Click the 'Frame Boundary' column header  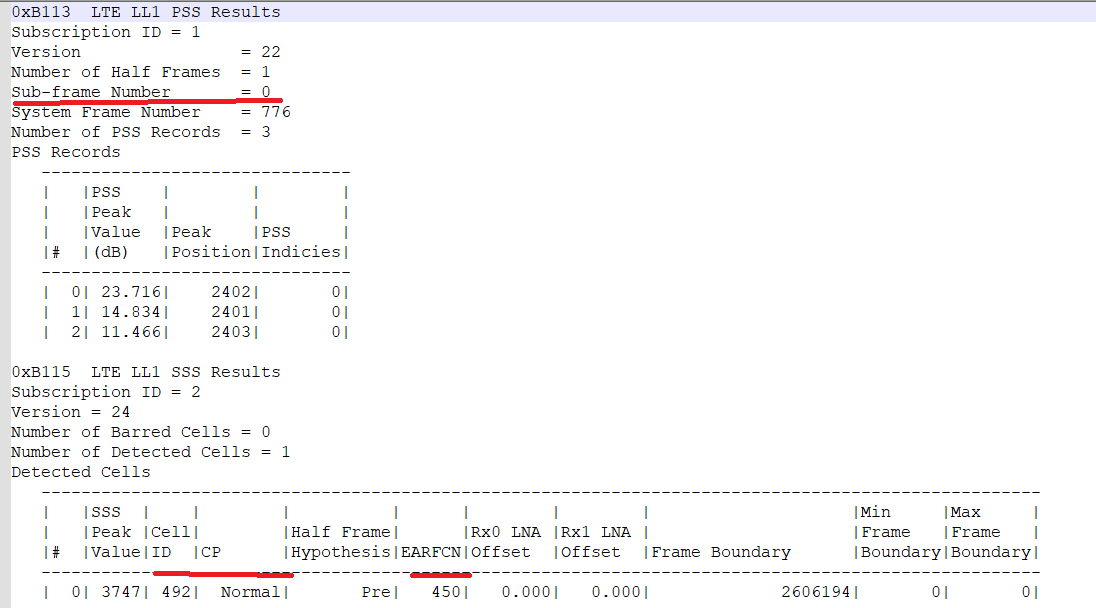(721, 552)
